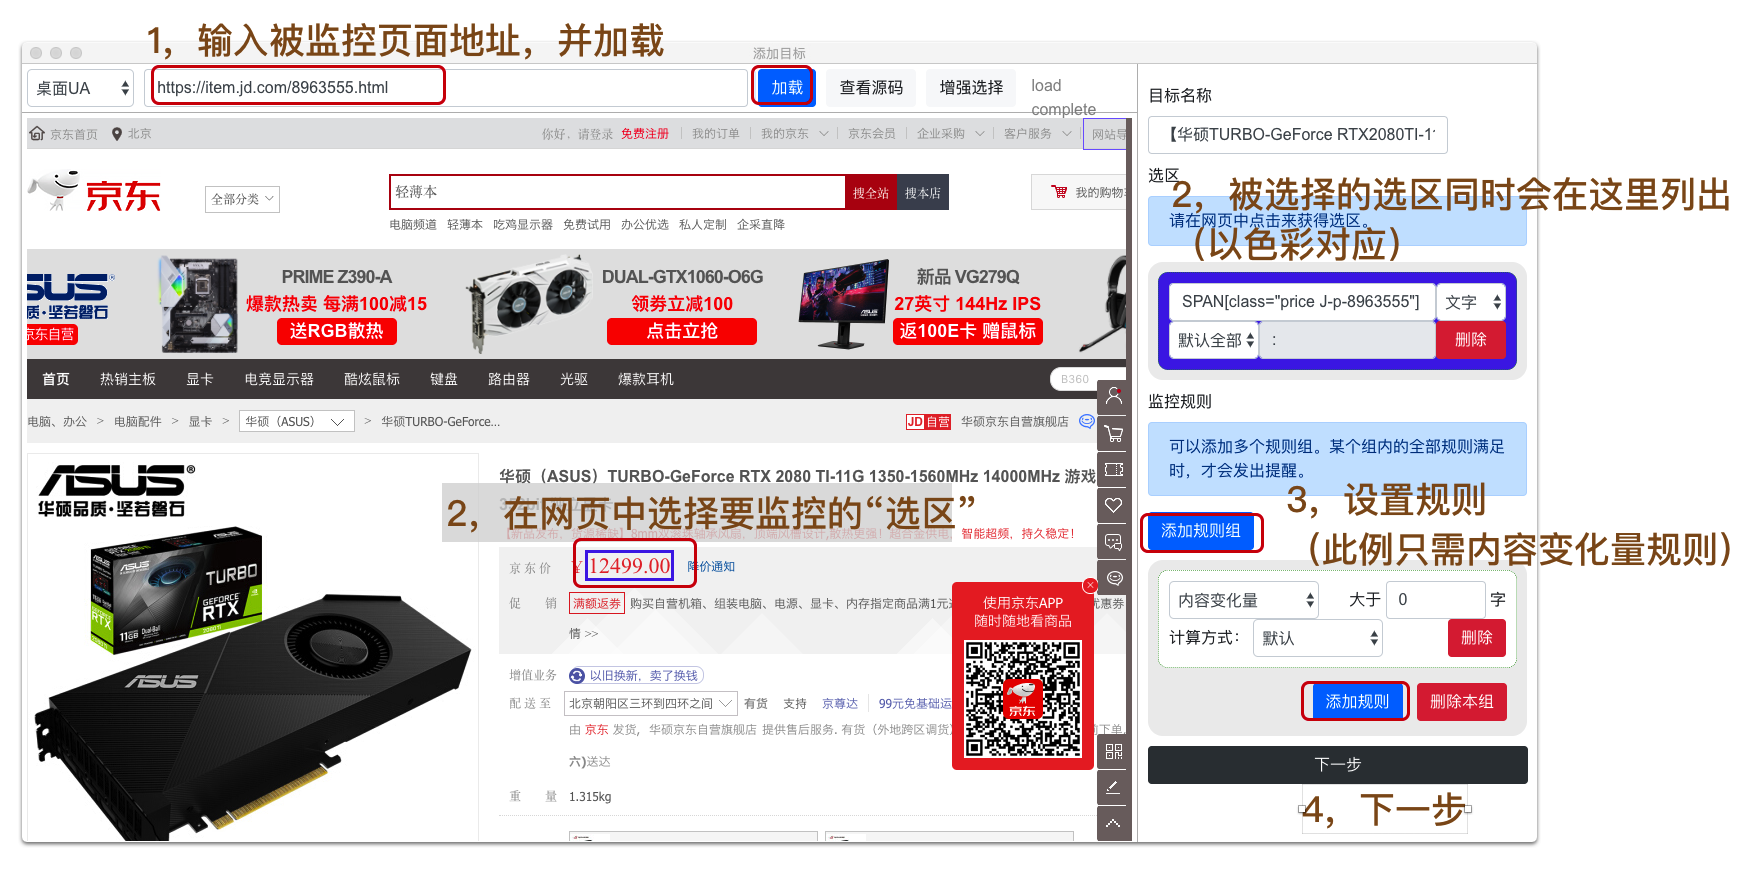Click the black 下一步 button
The height and width of the screenshot is (870, 1762).
click(x=1337, y=765)
